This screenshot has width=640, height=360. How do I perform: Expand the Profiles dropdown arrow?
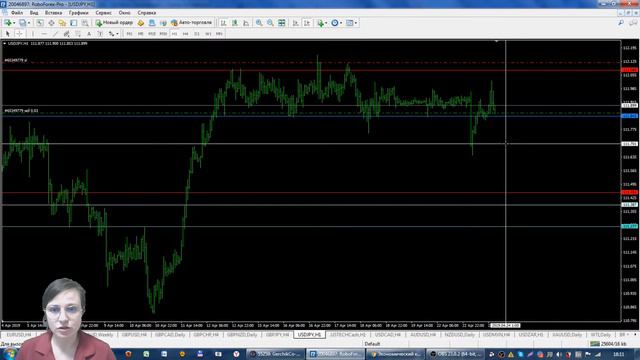pyautogui.click(x=29, y=23)
